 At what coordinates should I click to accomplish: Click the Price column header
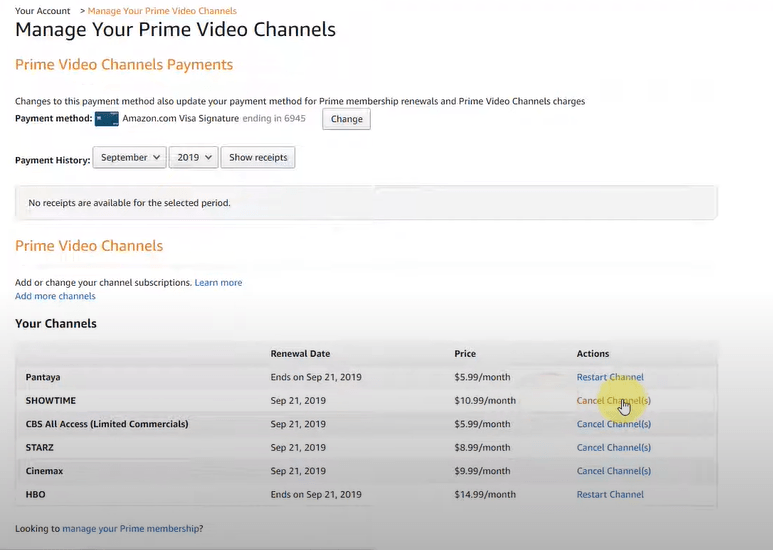tap(465, 353)
